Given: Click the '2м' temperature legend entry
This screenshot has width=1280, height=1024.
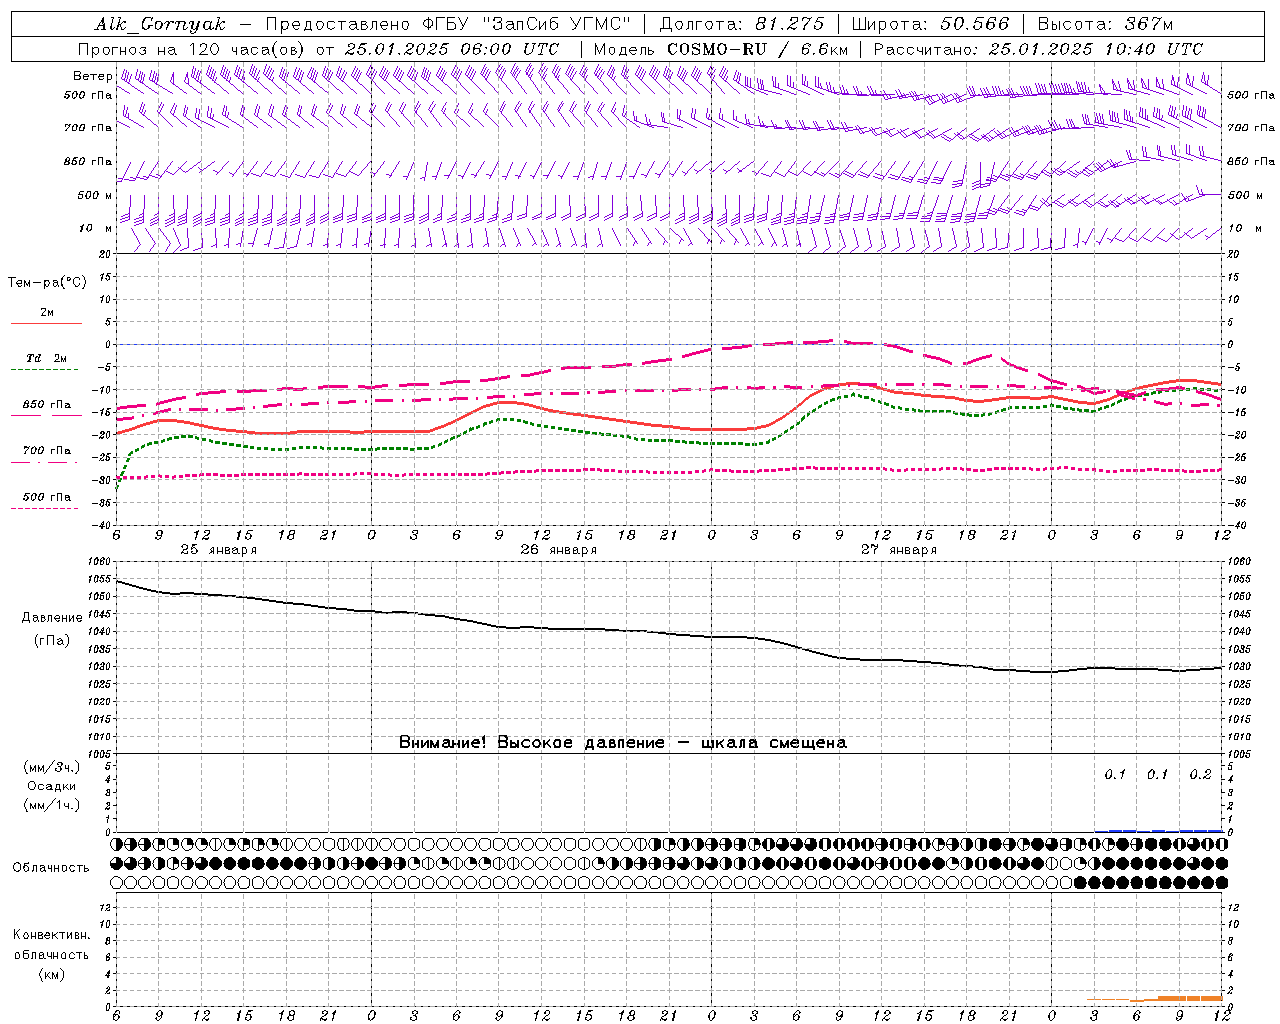Looking at the screenshot, I should click(x=47, y=313).
